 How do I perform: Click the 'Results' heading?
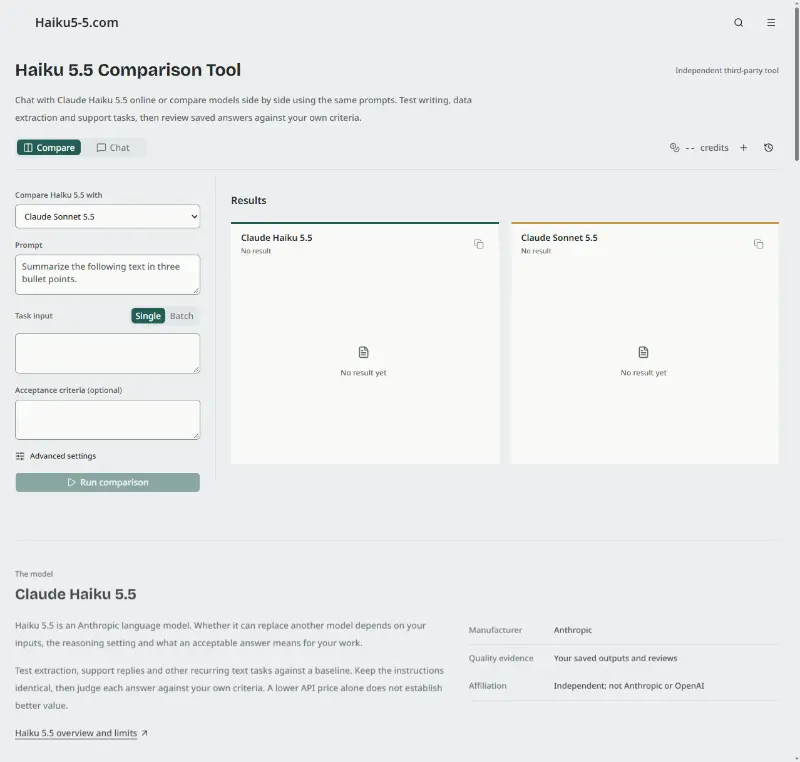(248, 200)
